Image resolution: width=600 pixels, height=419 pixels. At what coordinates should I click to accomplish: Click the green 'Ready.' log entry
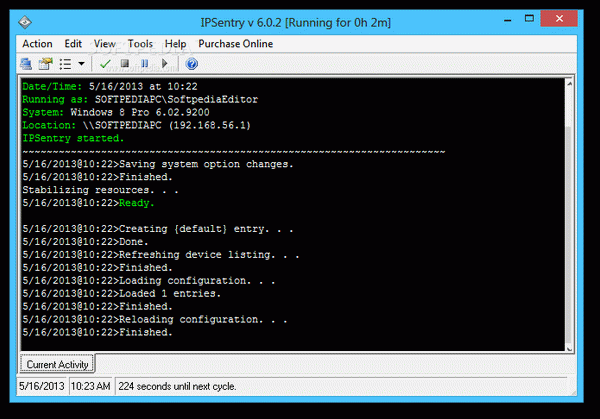[137, 203]
